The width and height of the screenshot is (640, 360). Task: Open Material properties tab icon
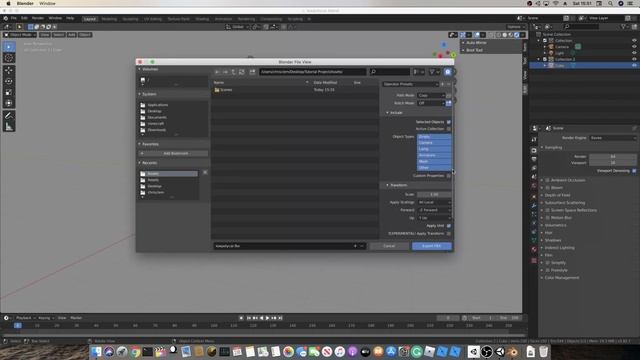coord(534,249)
